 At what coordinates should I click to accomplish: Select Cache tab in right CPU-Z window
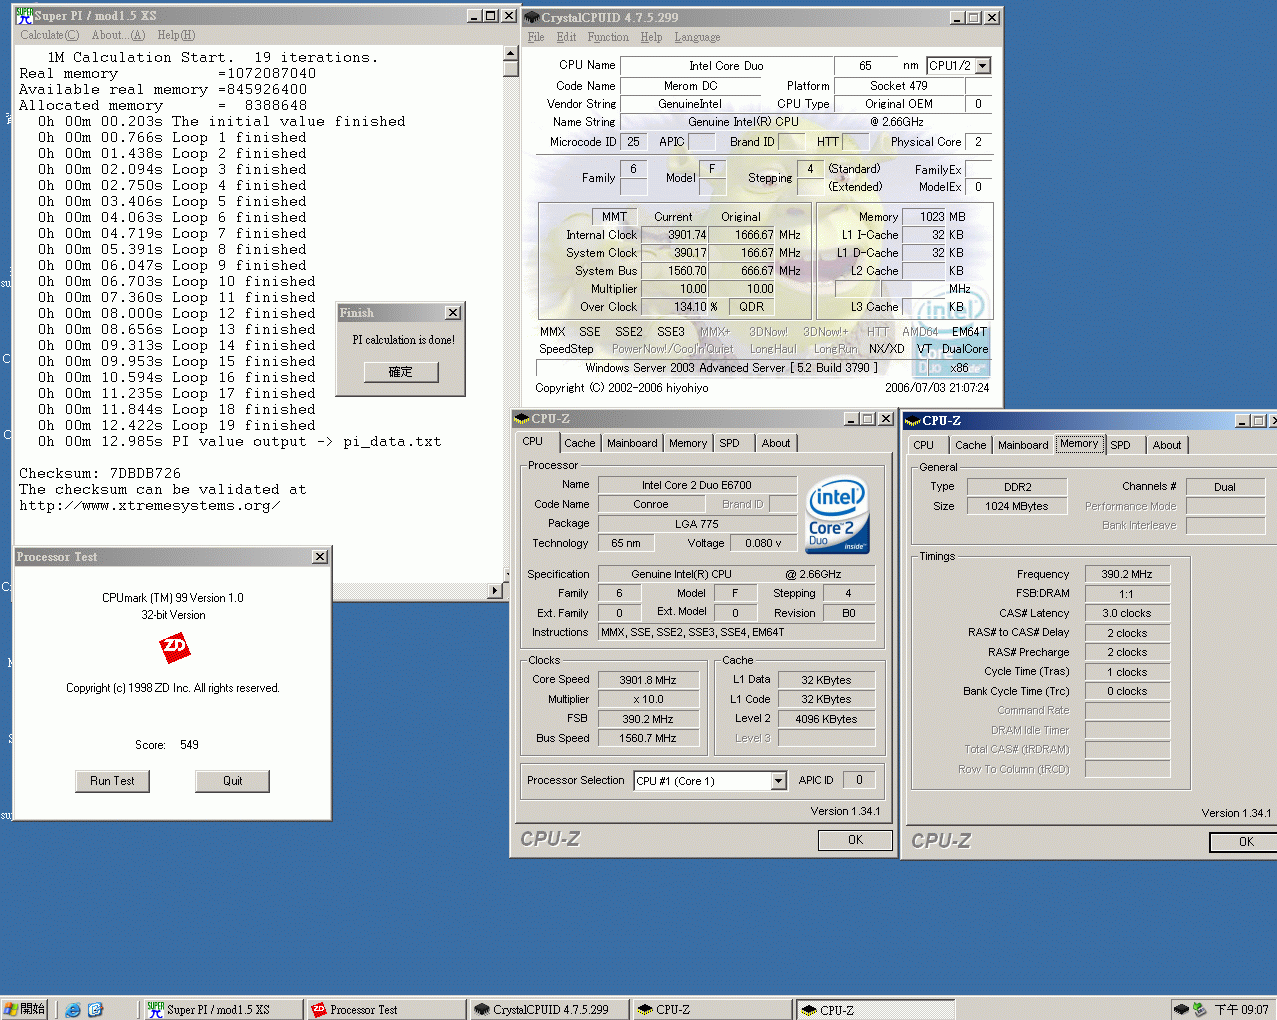970,445
